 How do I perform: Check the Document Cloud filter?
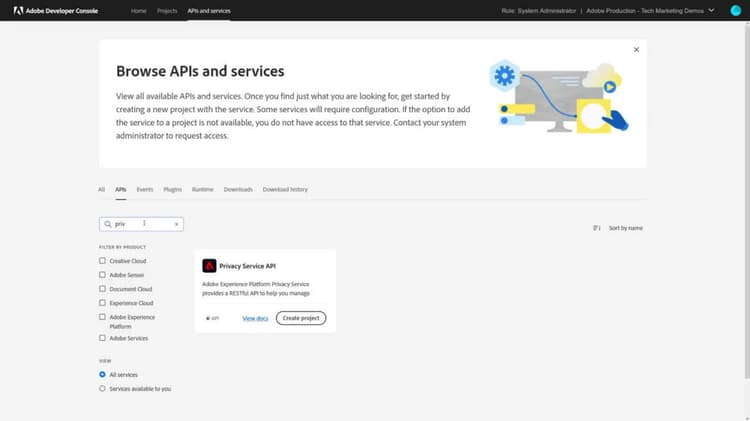click(102, 288)
